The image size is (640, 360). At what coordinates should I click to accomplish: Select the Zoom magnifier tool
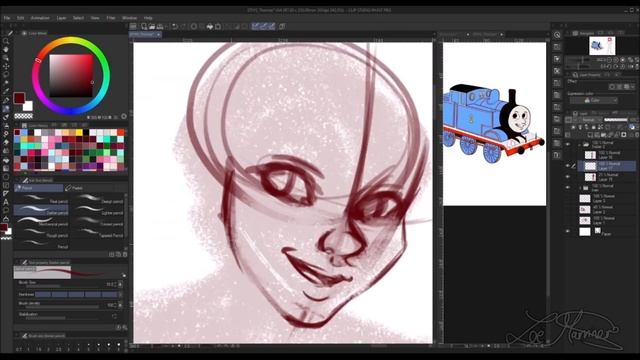coord(6,41)
